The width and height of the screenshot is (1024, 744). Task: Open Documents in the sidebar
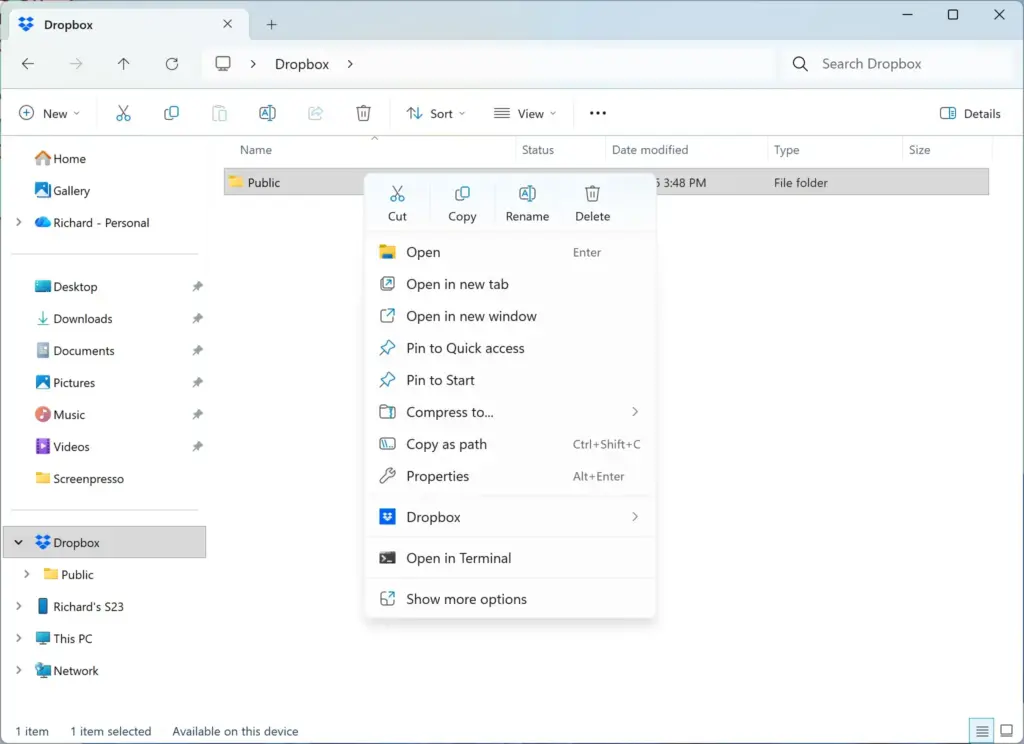point(84,351)
